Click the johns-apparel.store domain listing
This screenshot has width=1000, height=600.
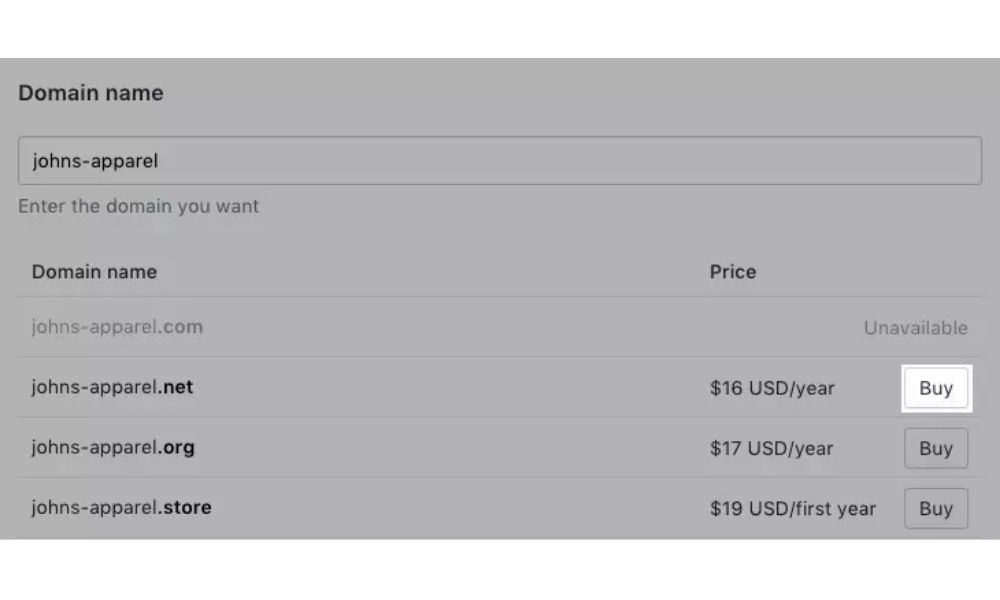coord(121,508)
